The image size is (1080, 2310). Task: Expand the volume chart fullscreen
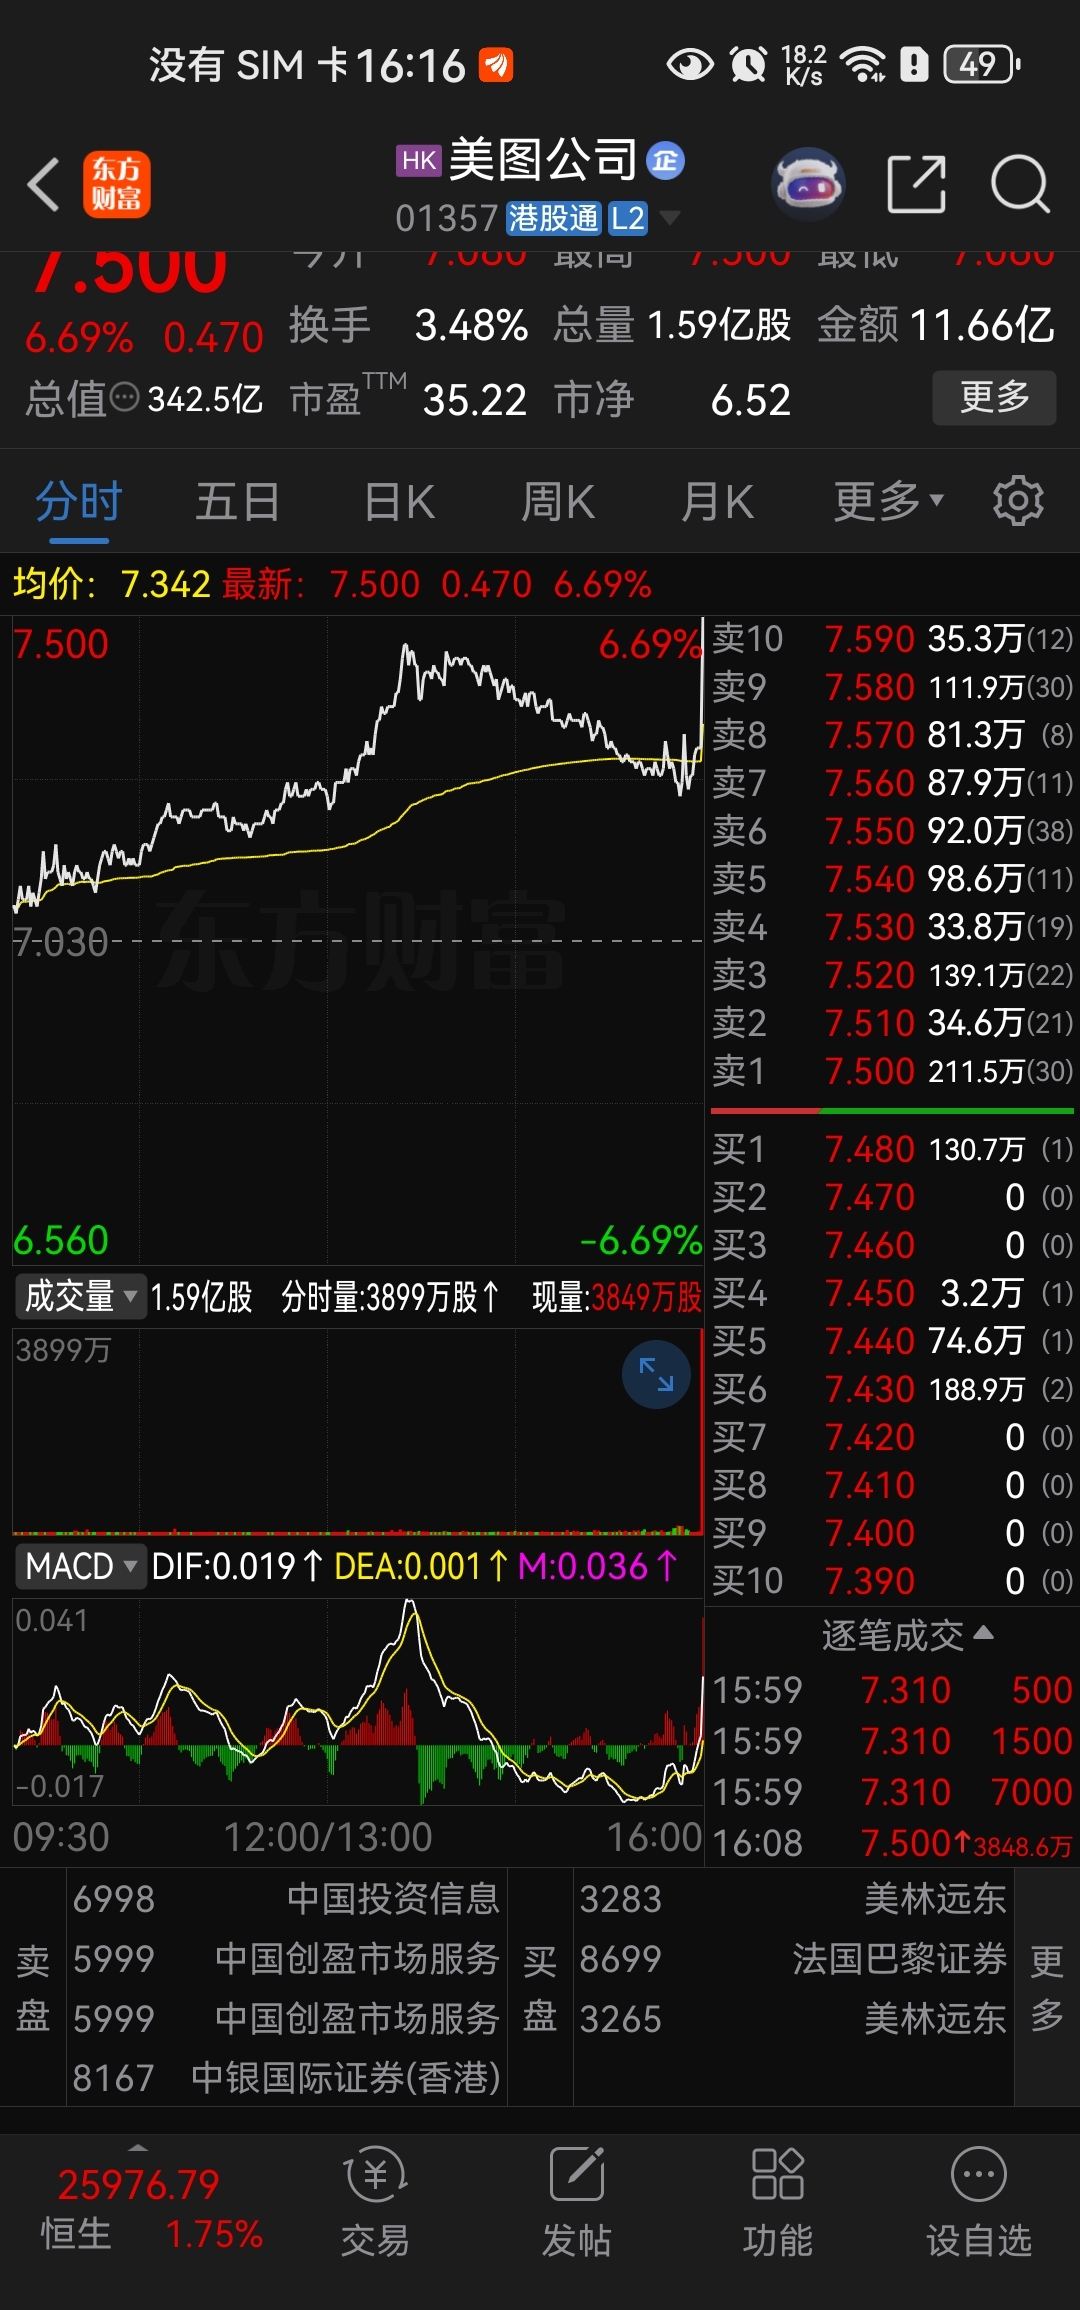[656, 1374]
